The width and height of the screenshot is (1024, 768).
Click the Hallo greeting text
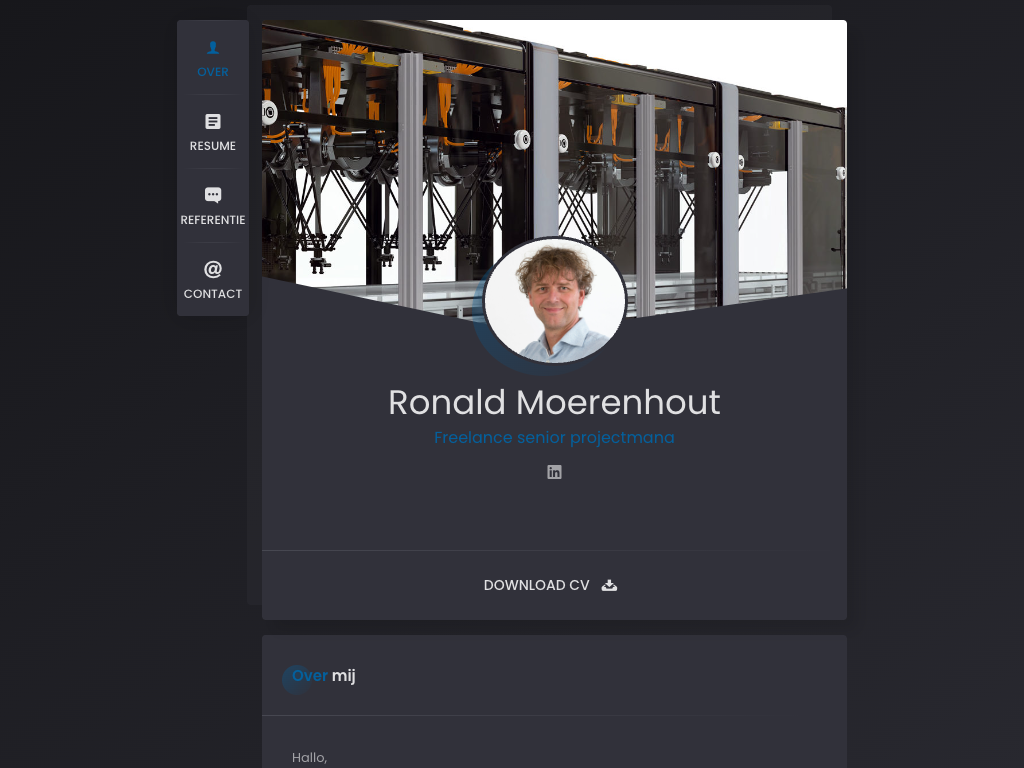click(309, 758)
